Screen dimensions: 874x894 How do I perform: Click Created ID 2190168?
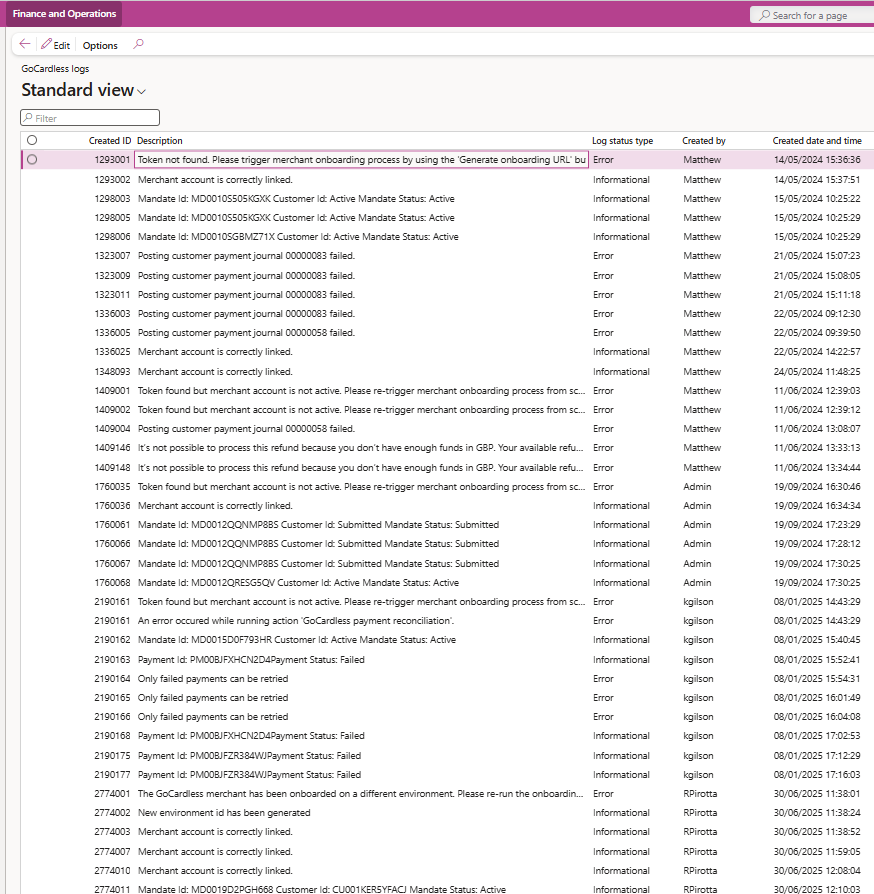112,736
